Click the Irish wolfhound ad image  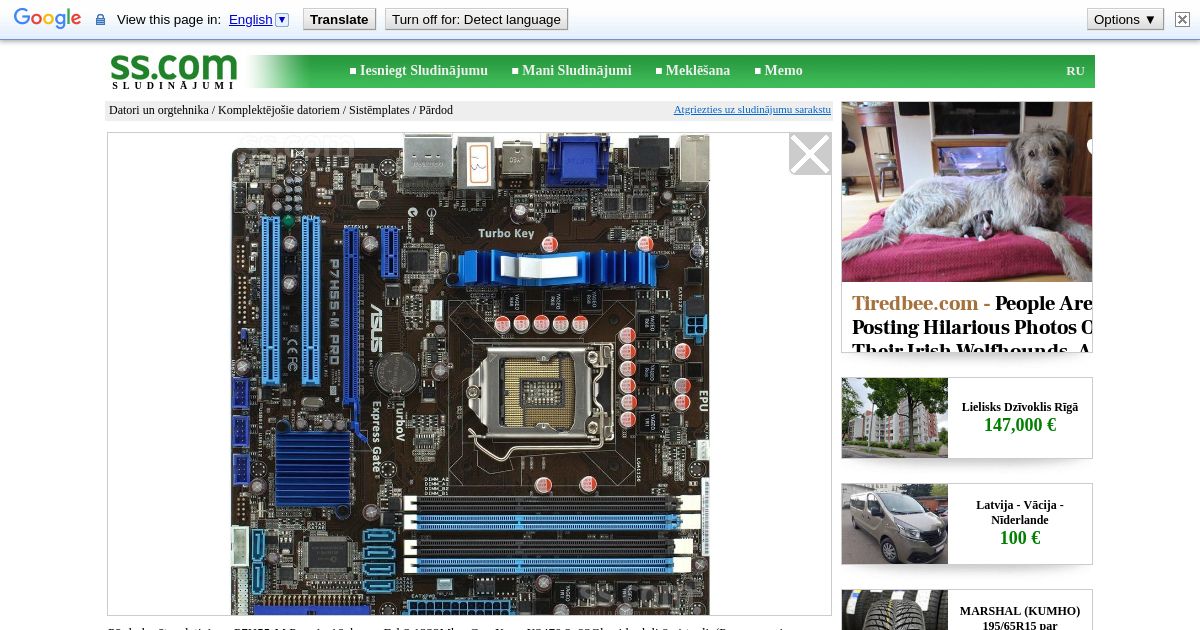[967, 192]
